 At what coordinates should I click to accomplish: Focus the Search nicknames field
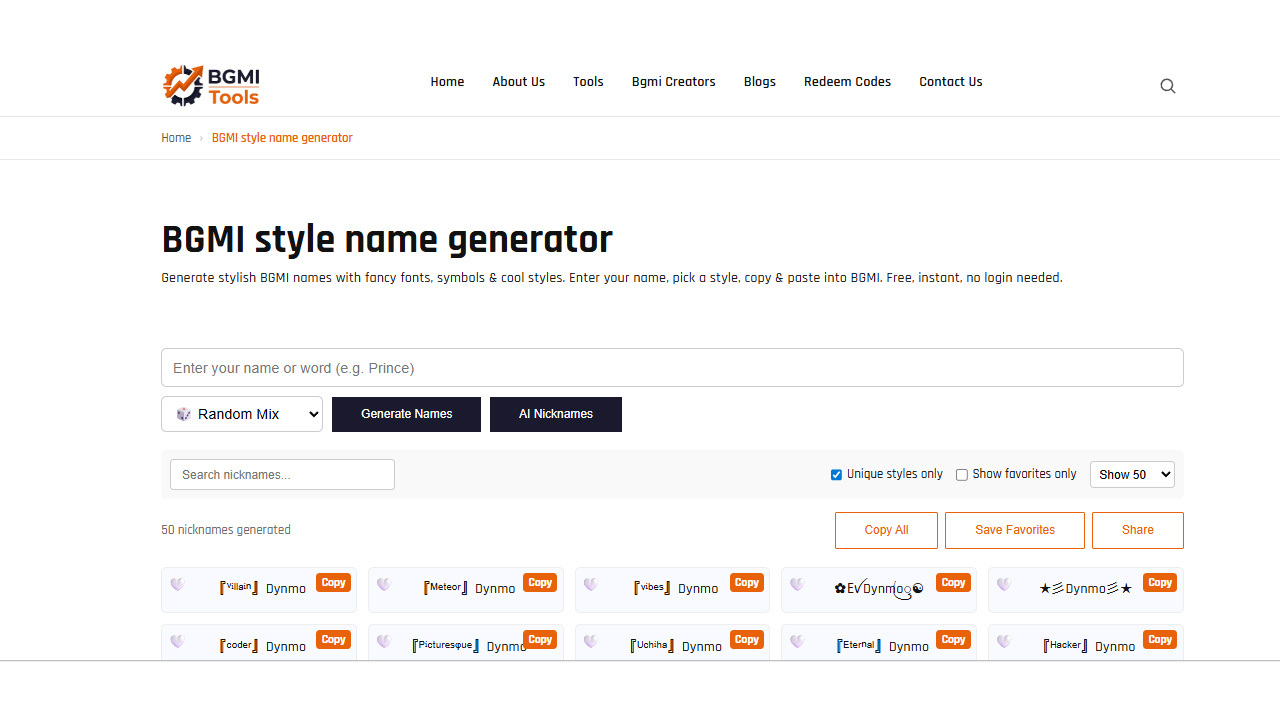click(282, 475)
